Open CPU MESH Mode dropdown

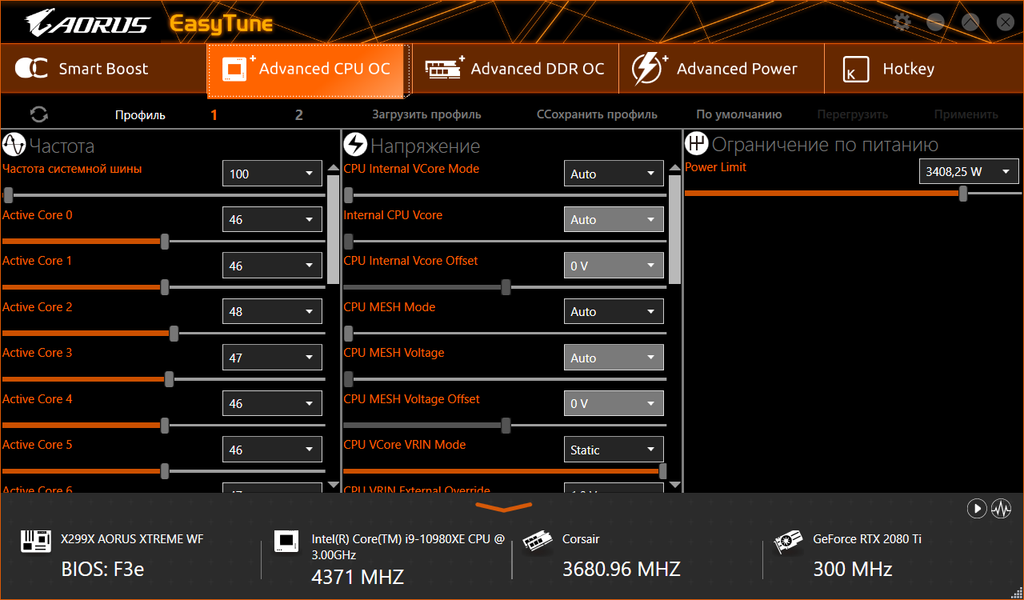(613, 311)
